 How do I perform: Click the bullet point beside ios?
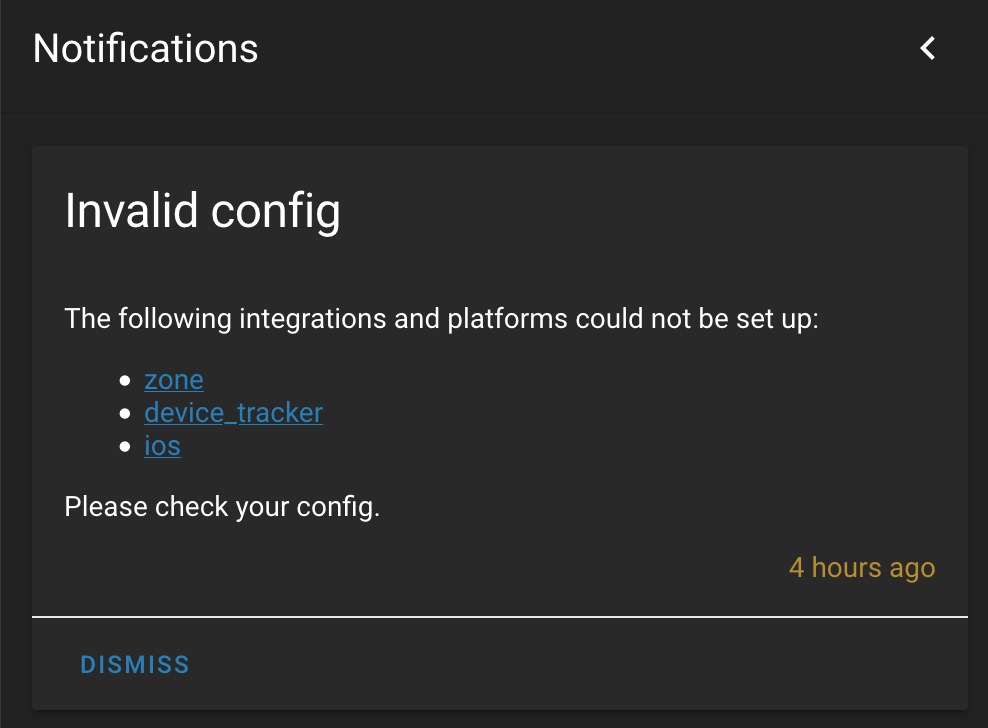[x=125, y=446]
